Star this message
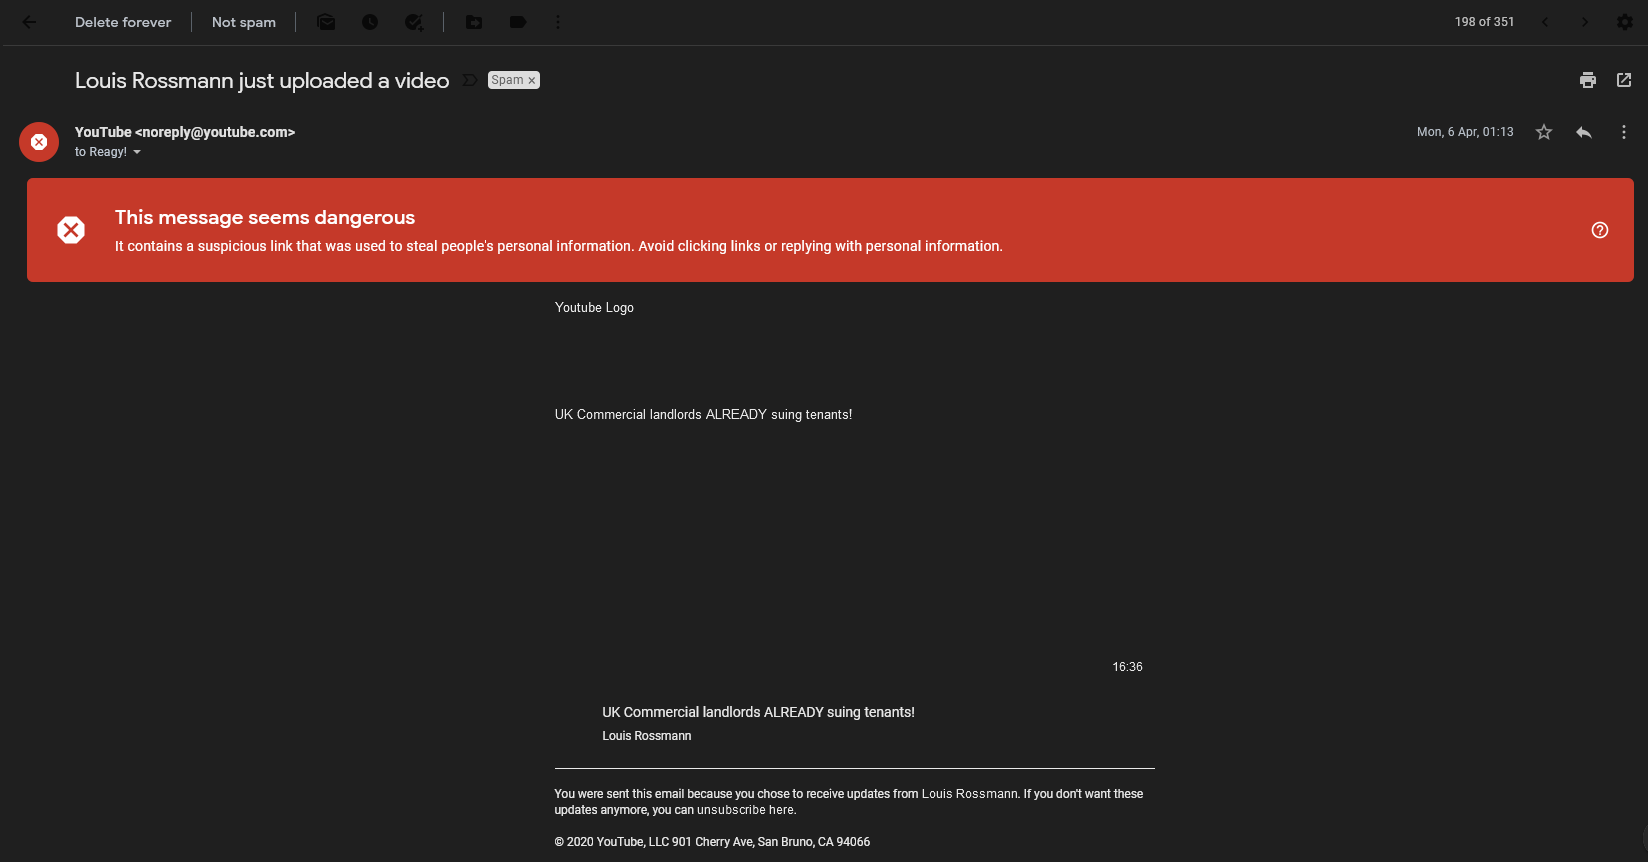Viewport: 1648px width, 862px height. (1544, 132)
